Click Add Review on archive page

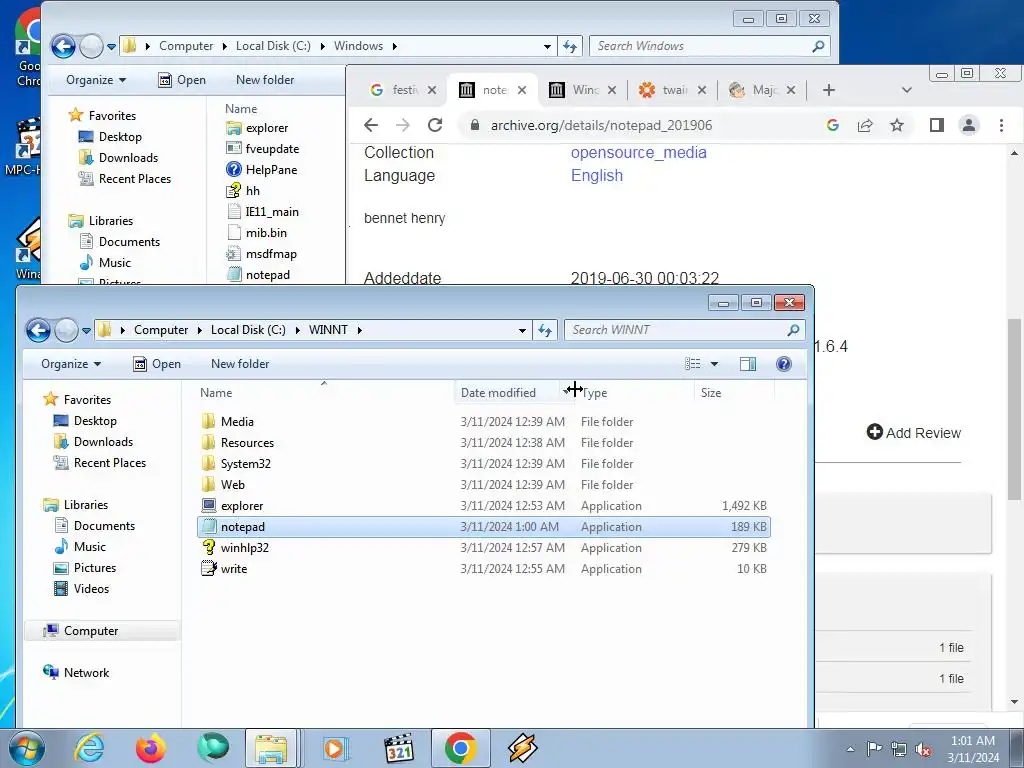(914, 432)
